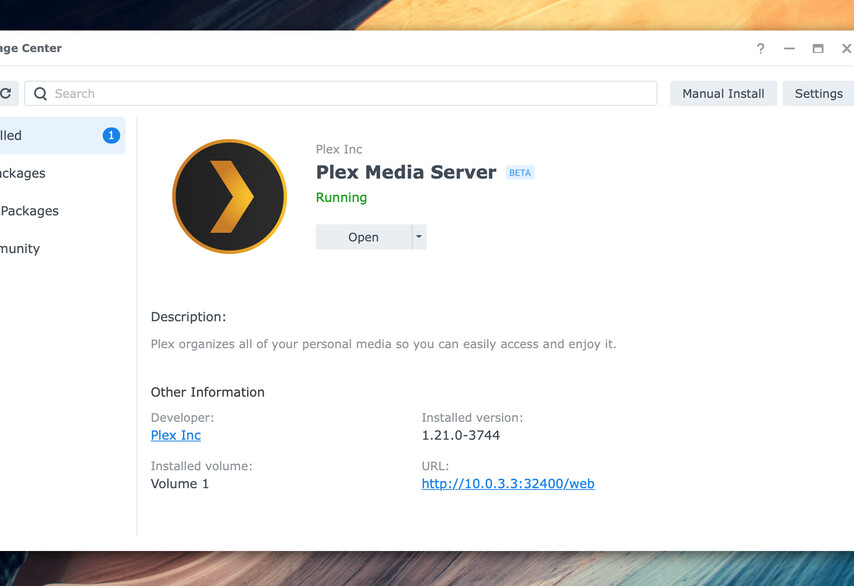Select the Packages sidebar entry ending in 'ckages'
This screenshot has width=854, height=586.
click(23, 173)
